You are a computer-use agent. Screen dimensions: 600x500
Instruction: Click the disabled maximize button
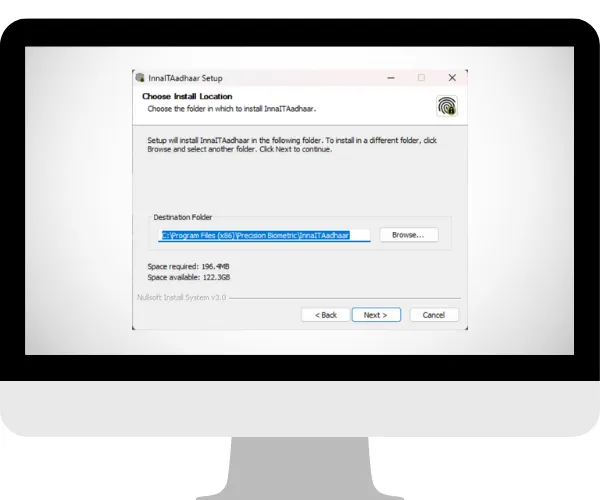tap(421, 78)
